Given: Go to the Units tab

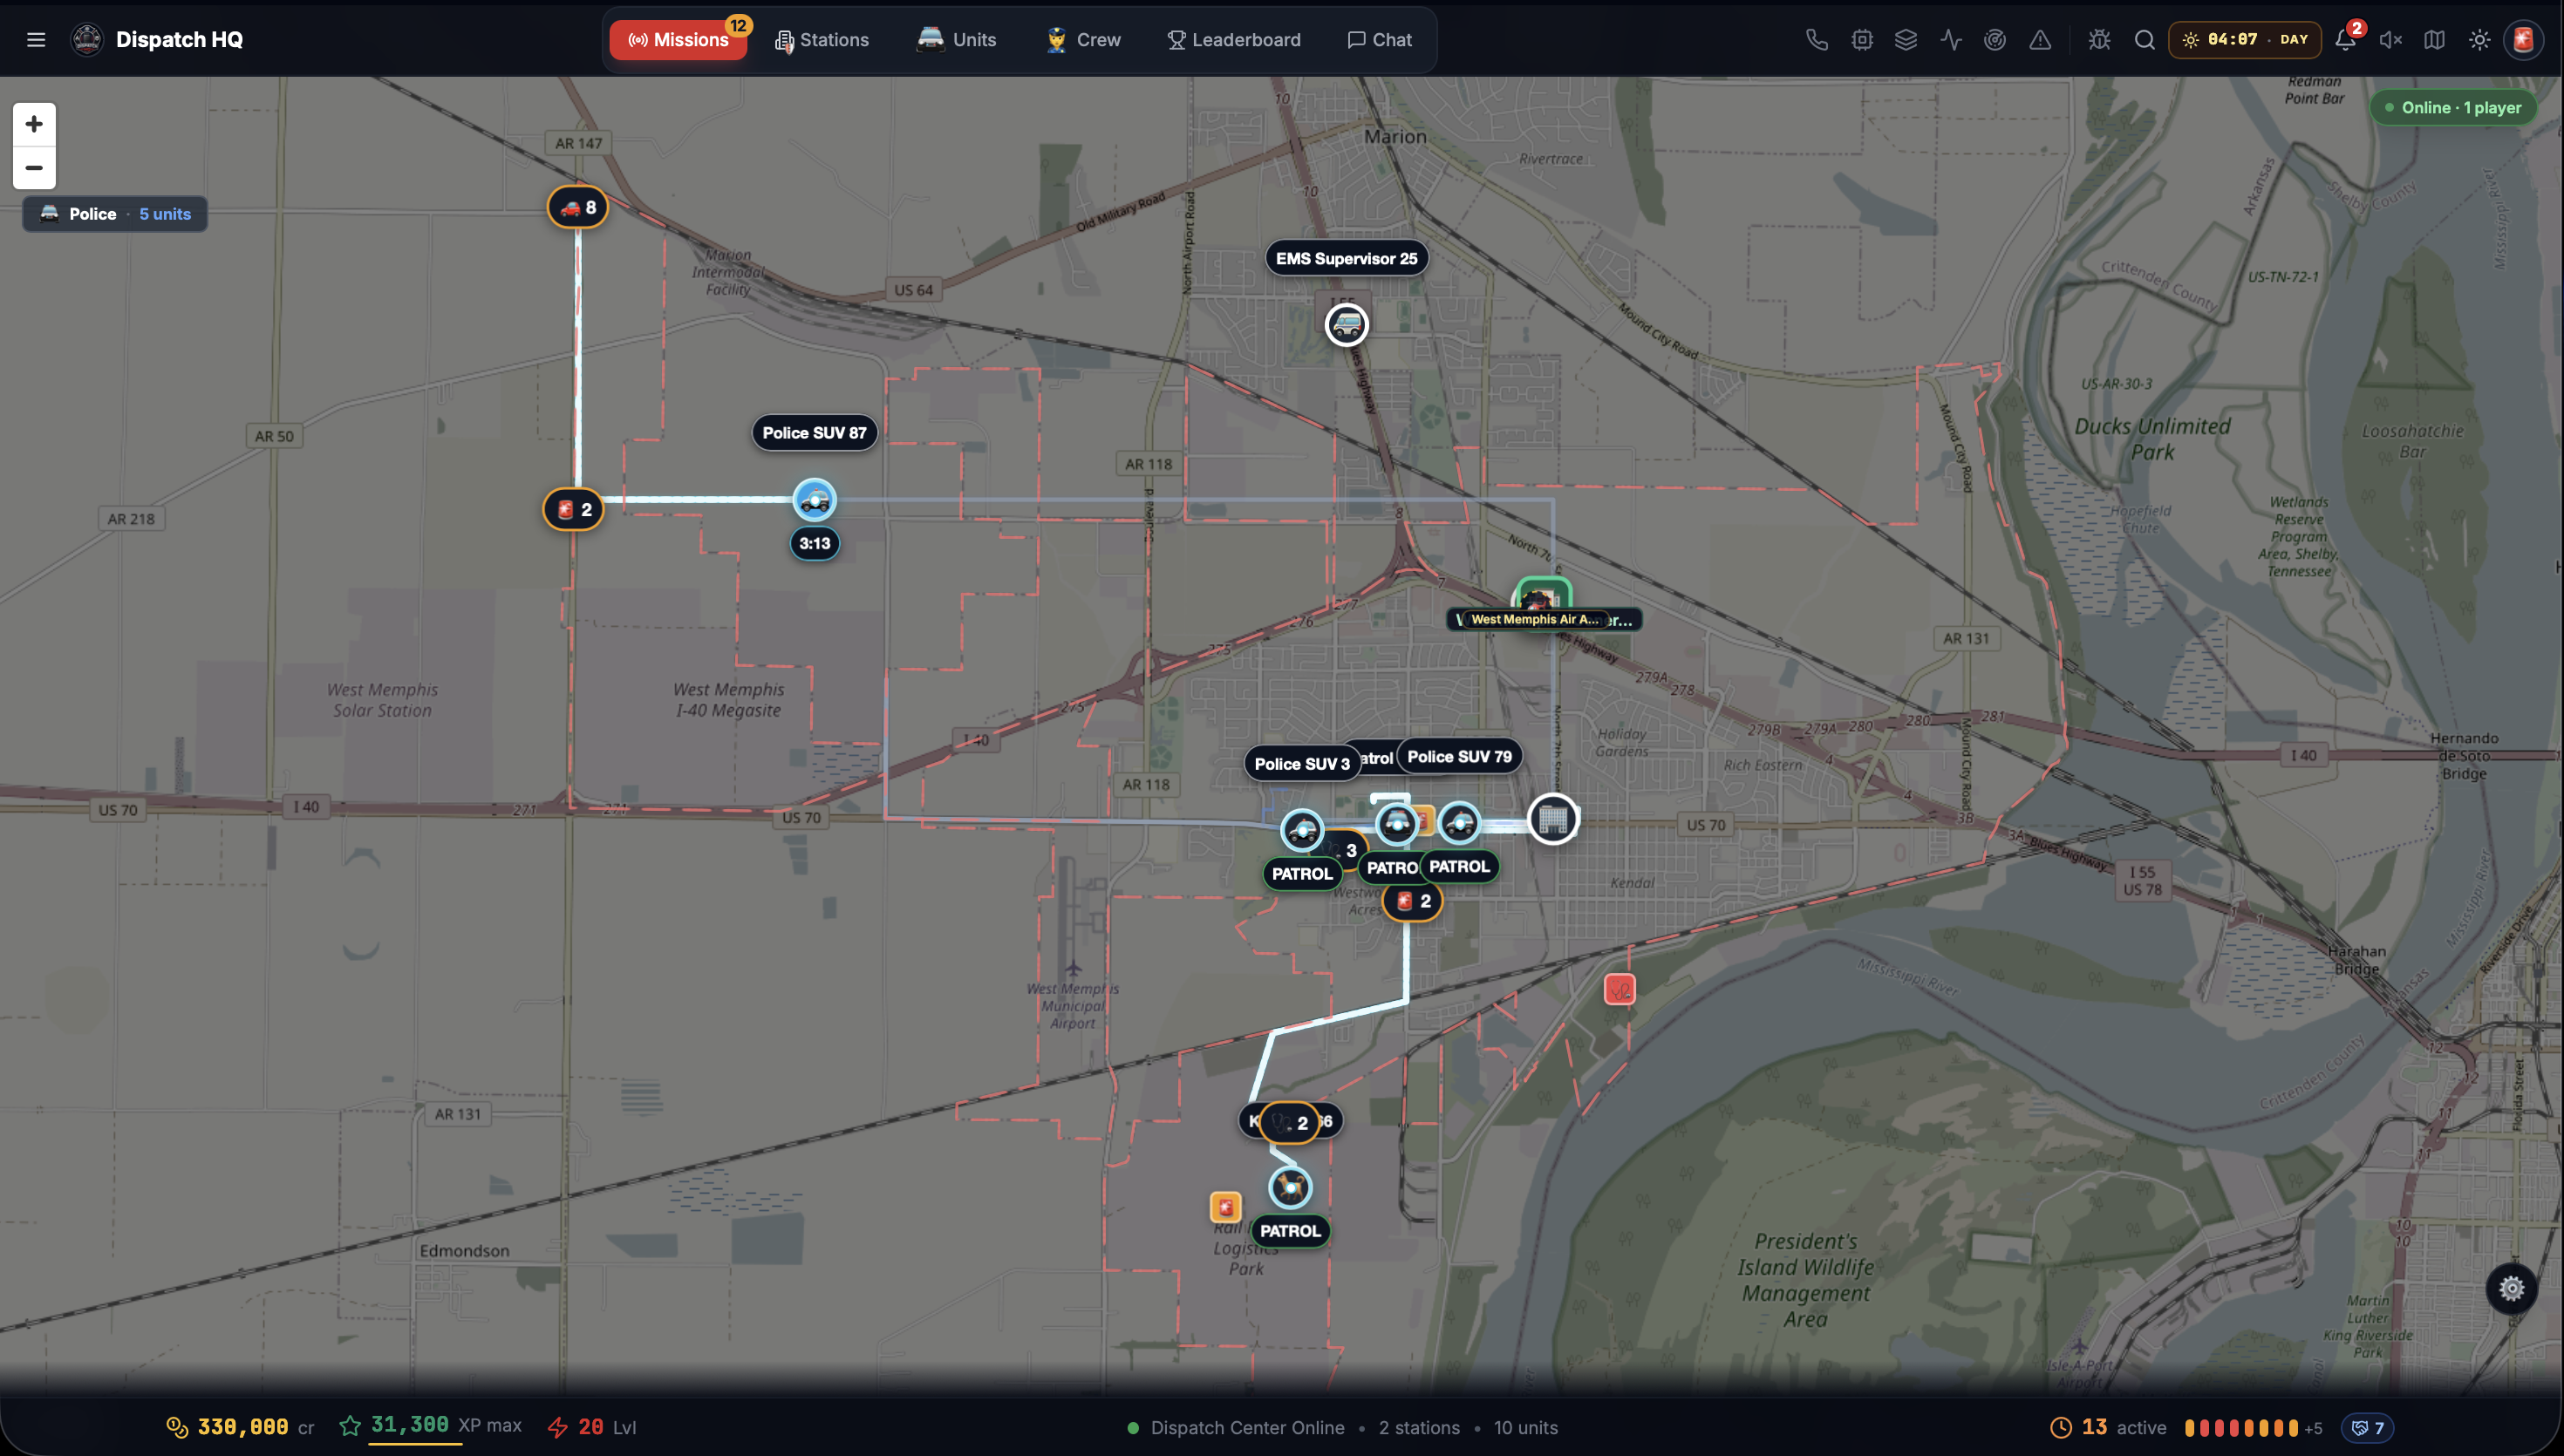Looking at the screenshot, I should (x=957, y=40).
